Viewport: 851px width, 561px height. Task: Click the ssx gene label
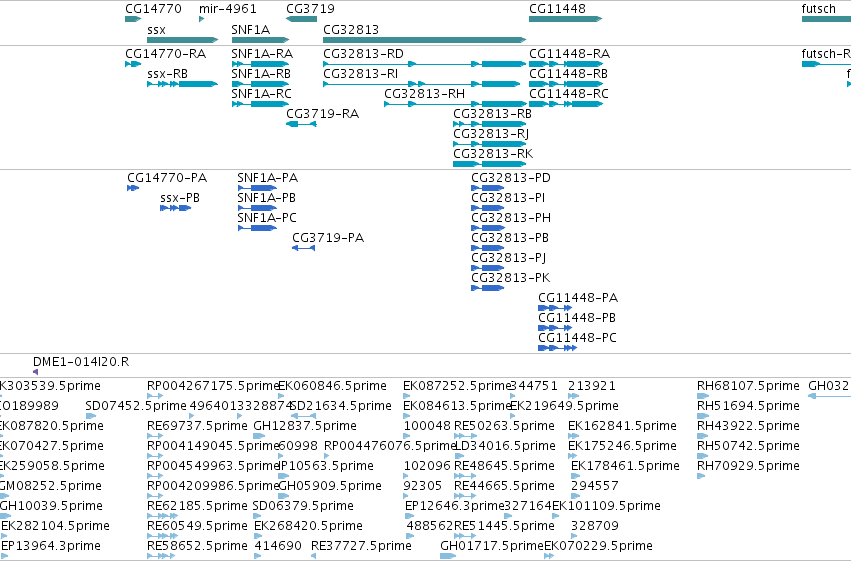156,30
